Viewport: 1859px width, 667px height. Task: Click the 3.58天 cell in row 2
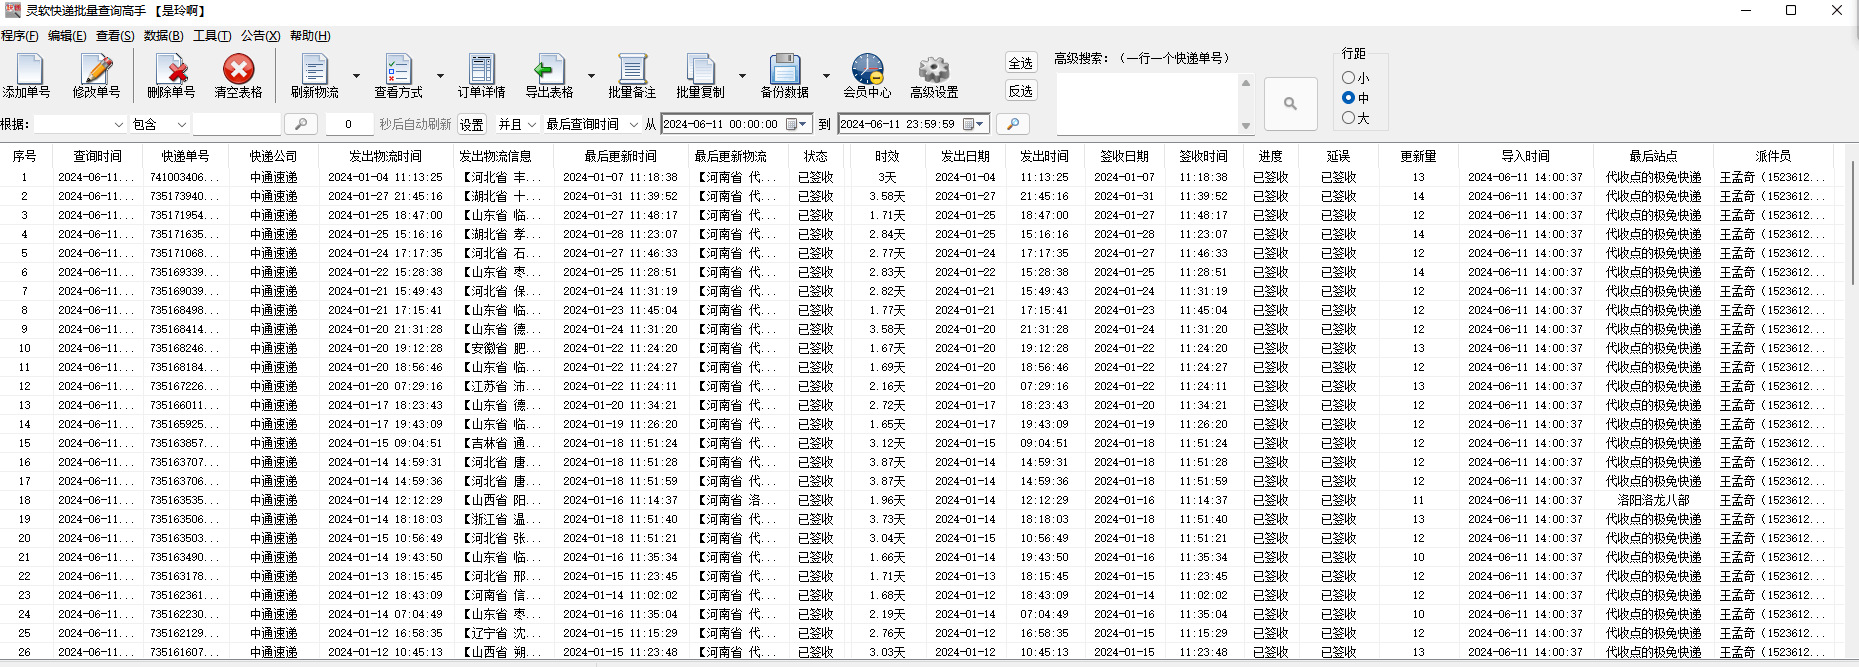887,196
